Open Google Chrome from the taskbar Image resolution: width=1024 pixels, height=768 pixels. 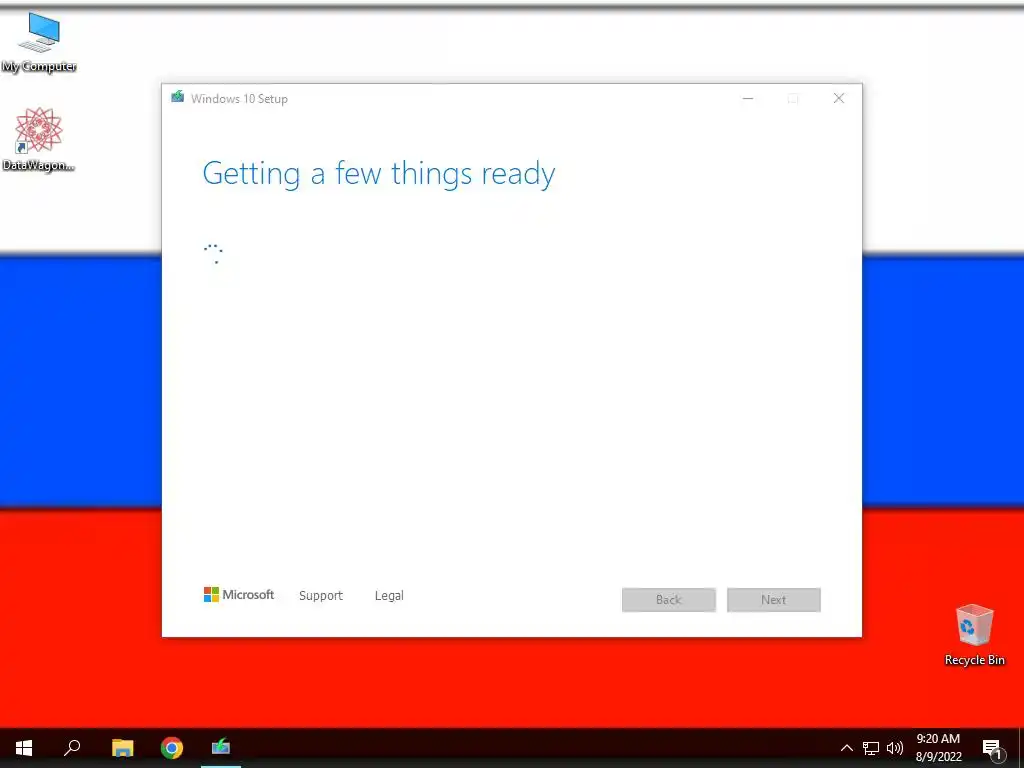tap(172, 748)
